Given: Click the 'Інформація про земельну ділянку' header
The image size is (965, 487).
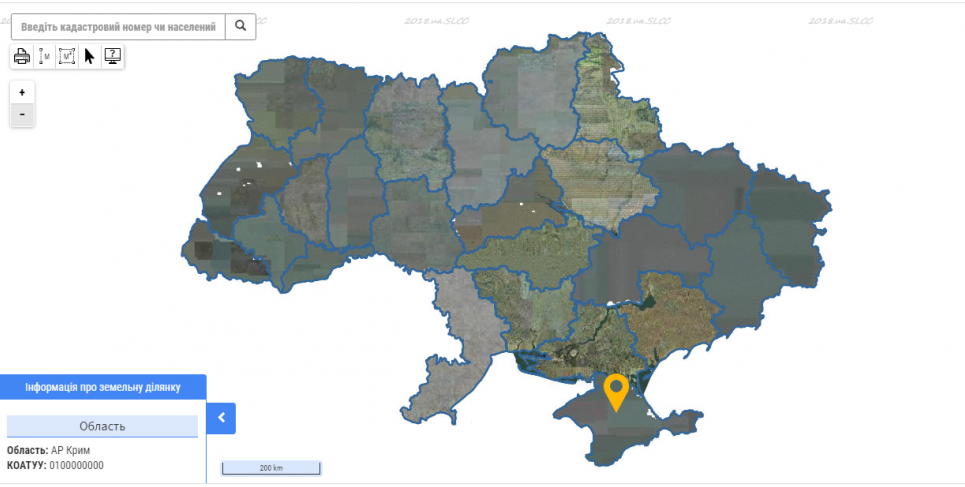Looking at the screenshot, I should 103,387.
